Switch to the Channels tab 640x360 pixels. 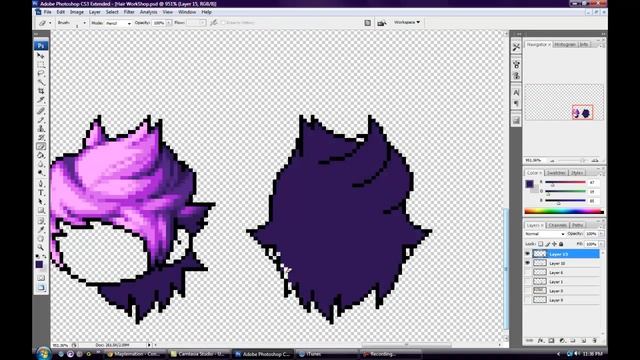click(x=557, y=225)
